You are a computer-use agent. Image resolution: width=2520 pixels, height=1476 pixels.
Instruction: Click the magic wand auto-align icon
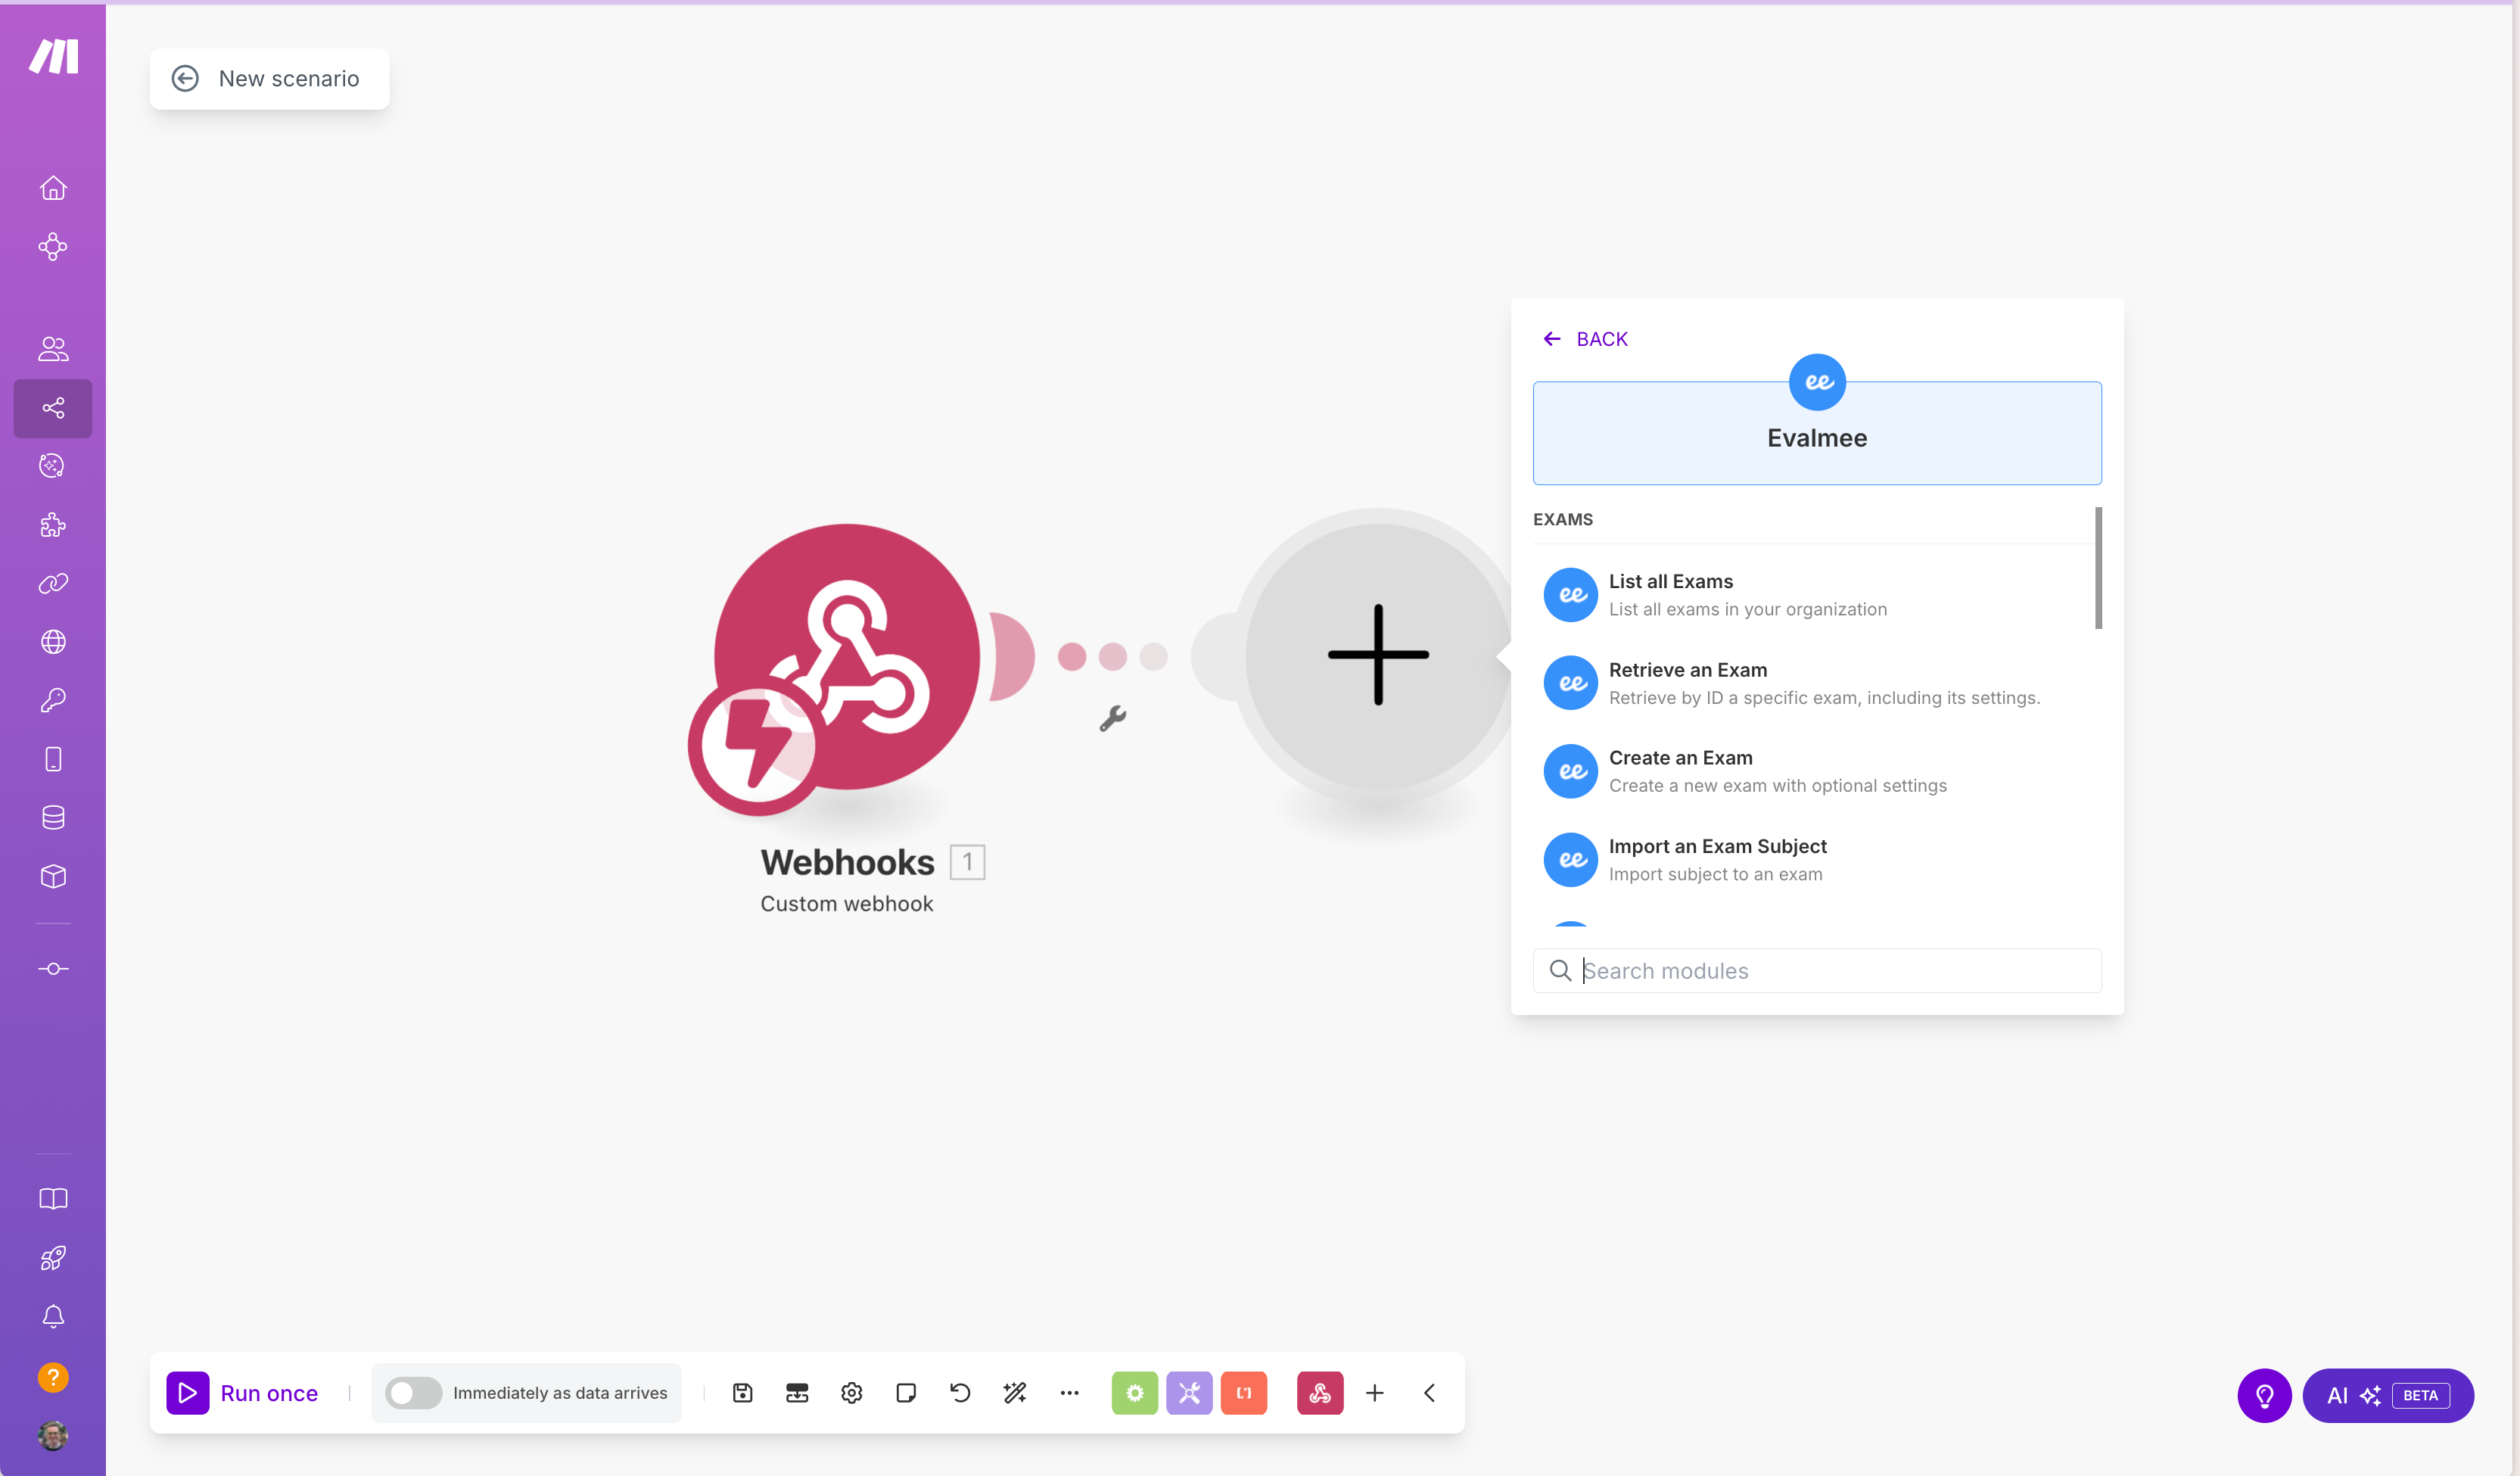[x=1015, y=1393]
